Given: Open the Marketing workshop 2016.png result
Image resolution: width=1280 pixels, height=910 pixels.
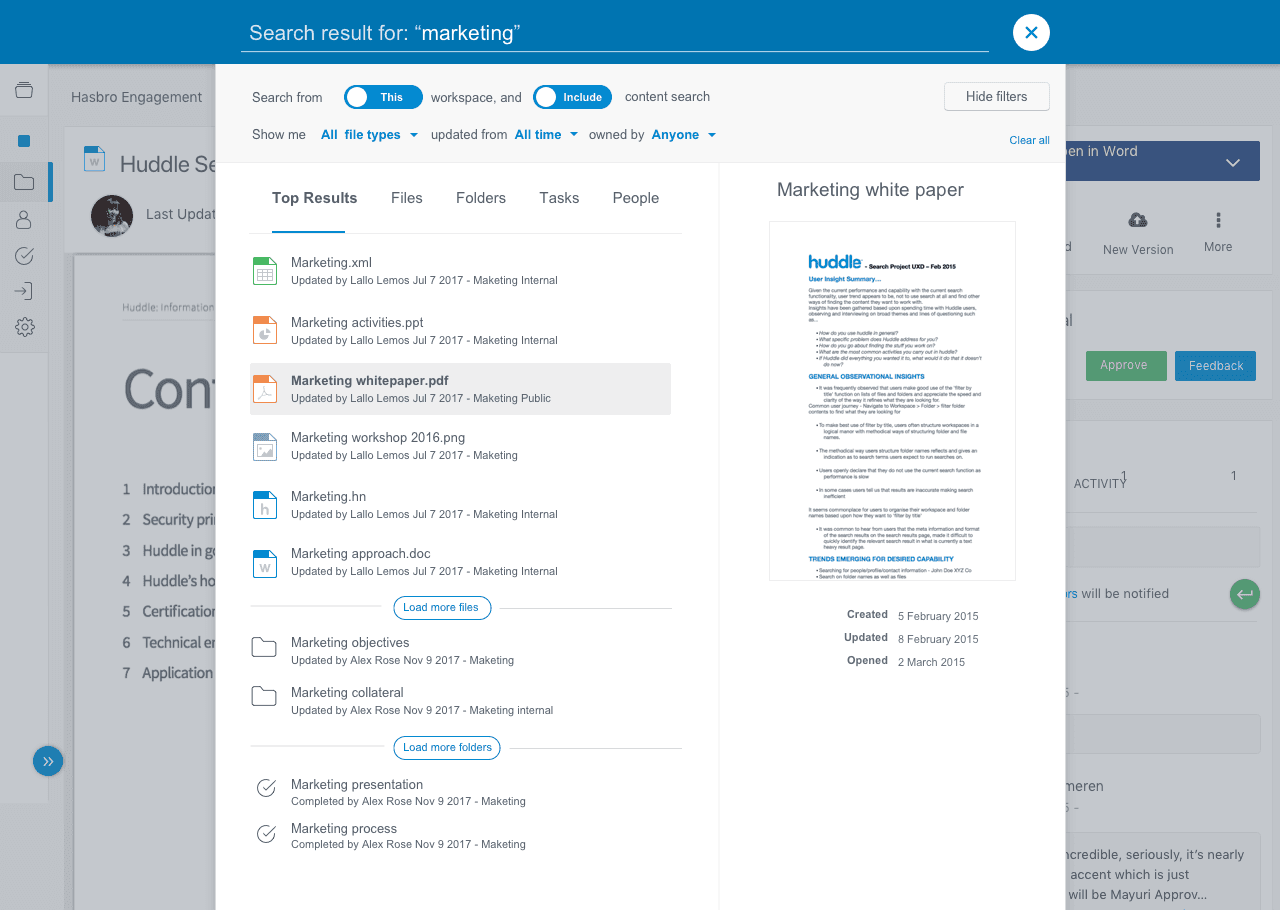Looking at the screenshot, I should click(x=460, y=446).
